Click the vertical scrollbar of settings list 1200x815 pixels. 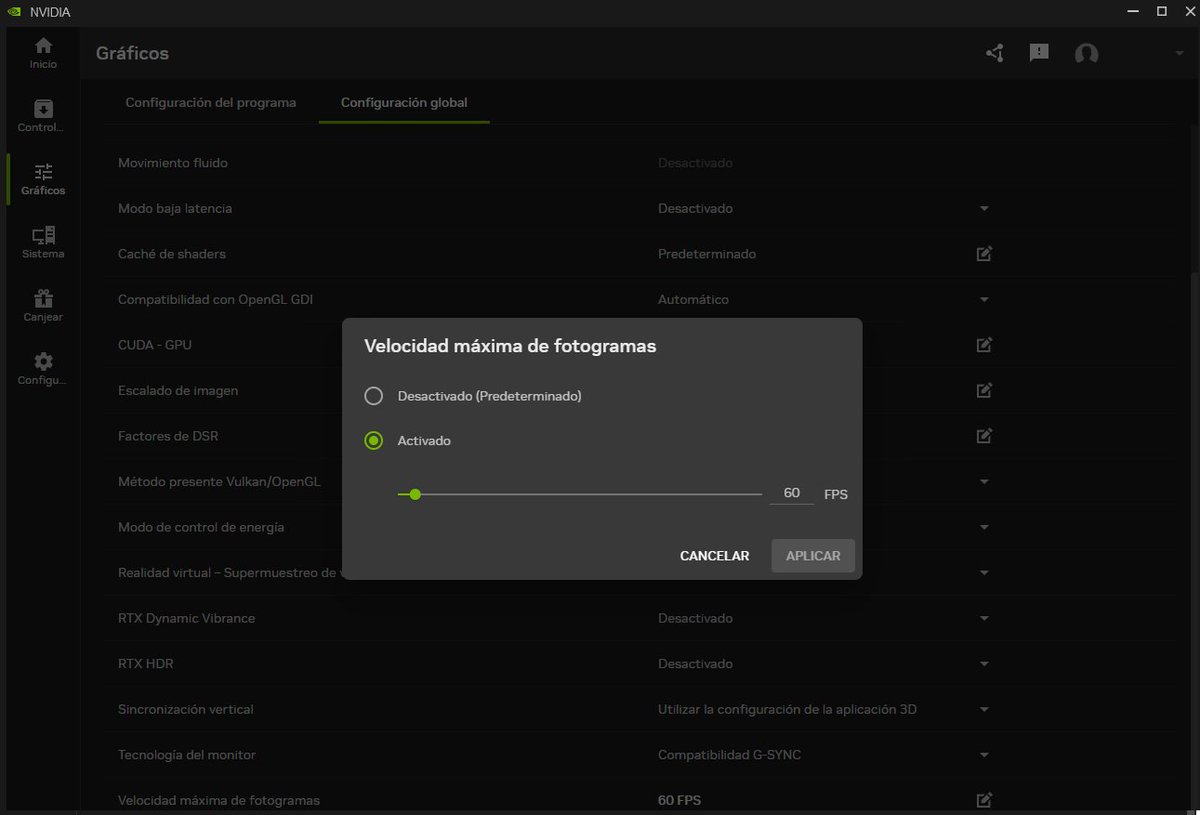tap(1192, 540)
